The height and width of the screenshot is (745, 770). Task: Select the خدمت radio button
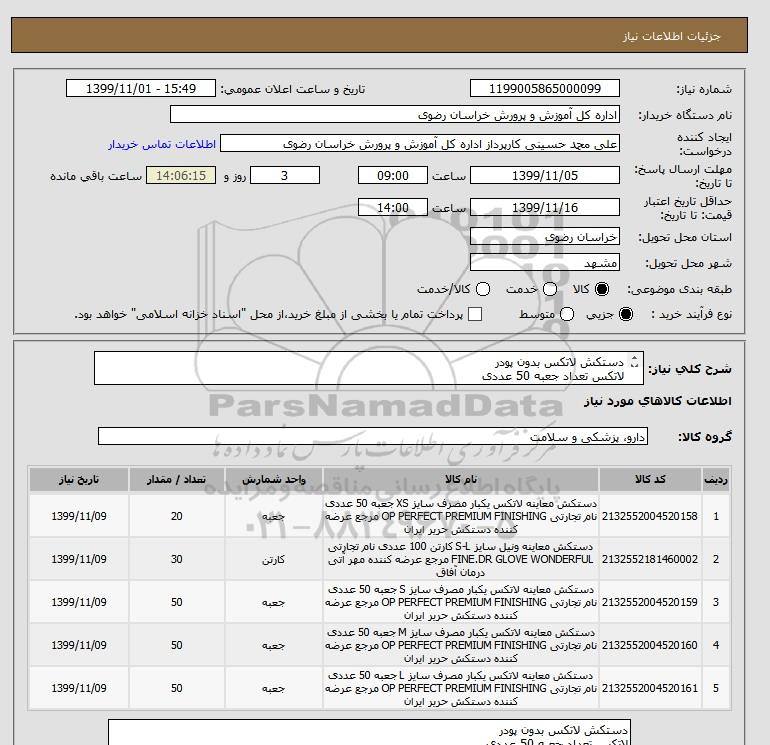tap(550, 289)
